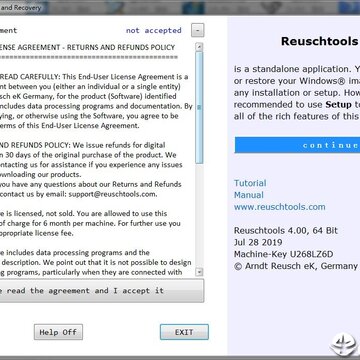Open the Tutorial link
Image resolution: width=360 pixels, height=360 pixels.
pos(250,183)
